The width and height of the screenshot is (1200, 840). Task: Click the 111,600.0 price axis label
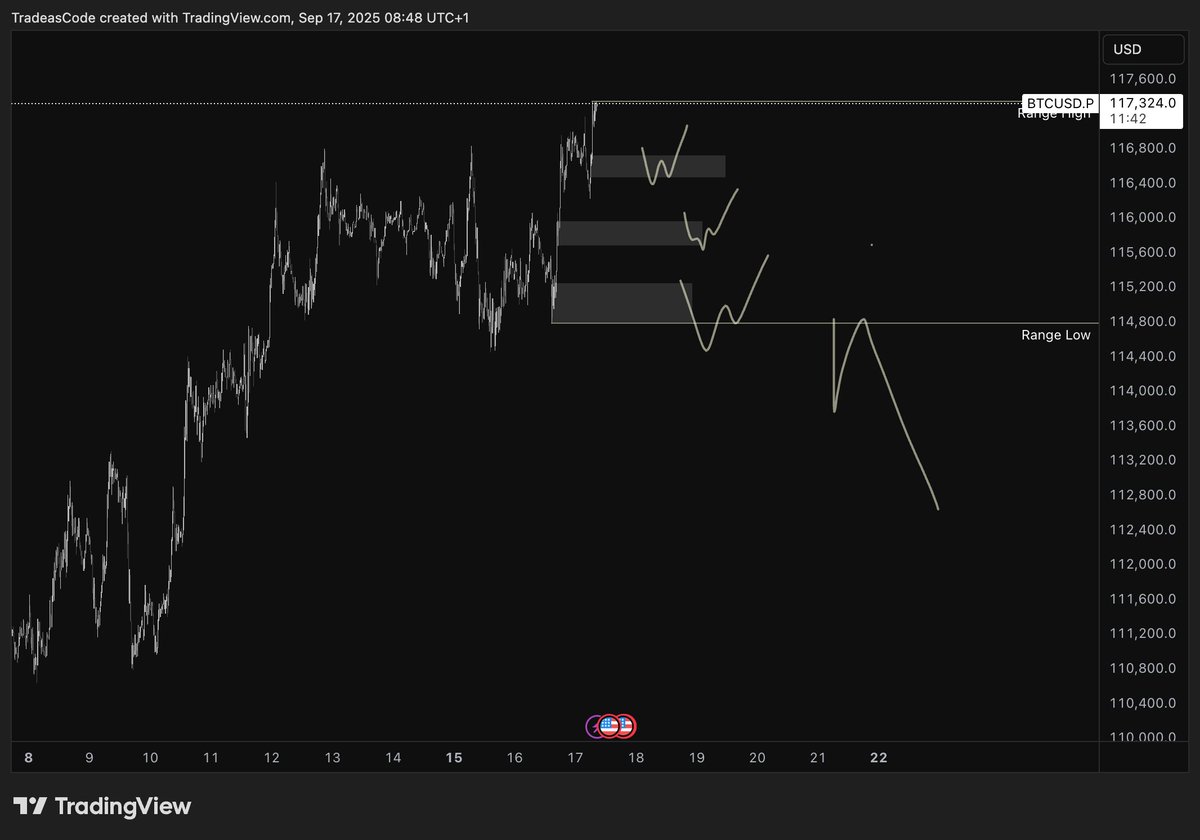tap(1142, 599)
